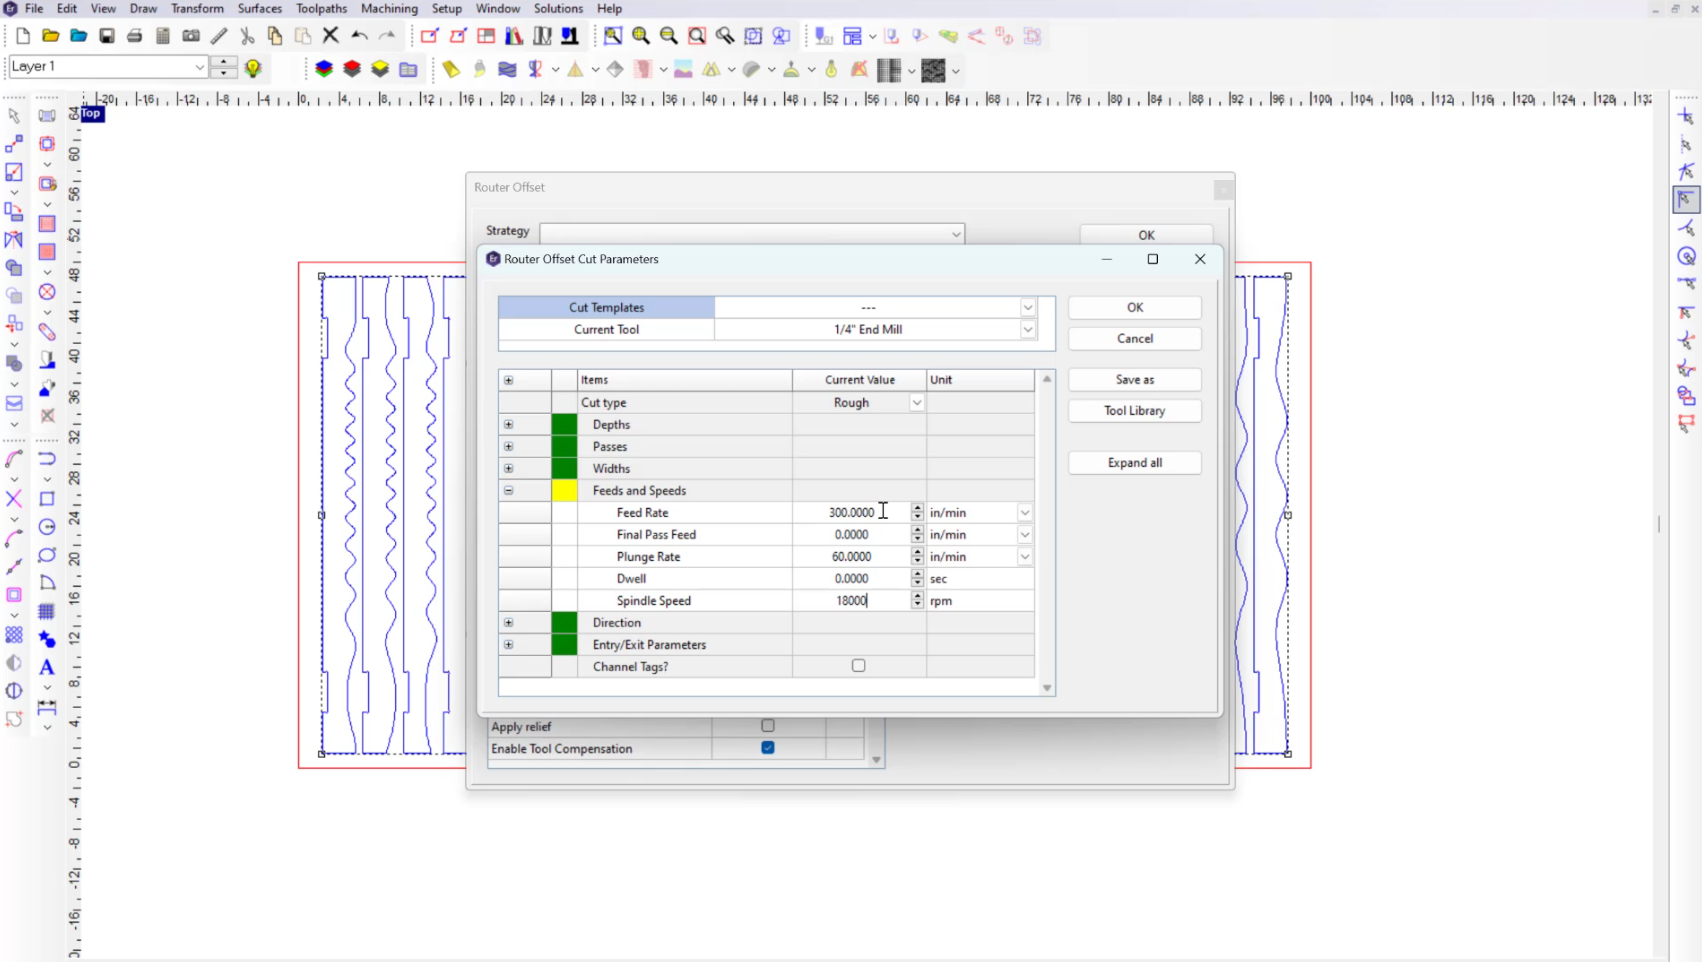
Task: Click the New file icon
Action: (x=23, y=36)
